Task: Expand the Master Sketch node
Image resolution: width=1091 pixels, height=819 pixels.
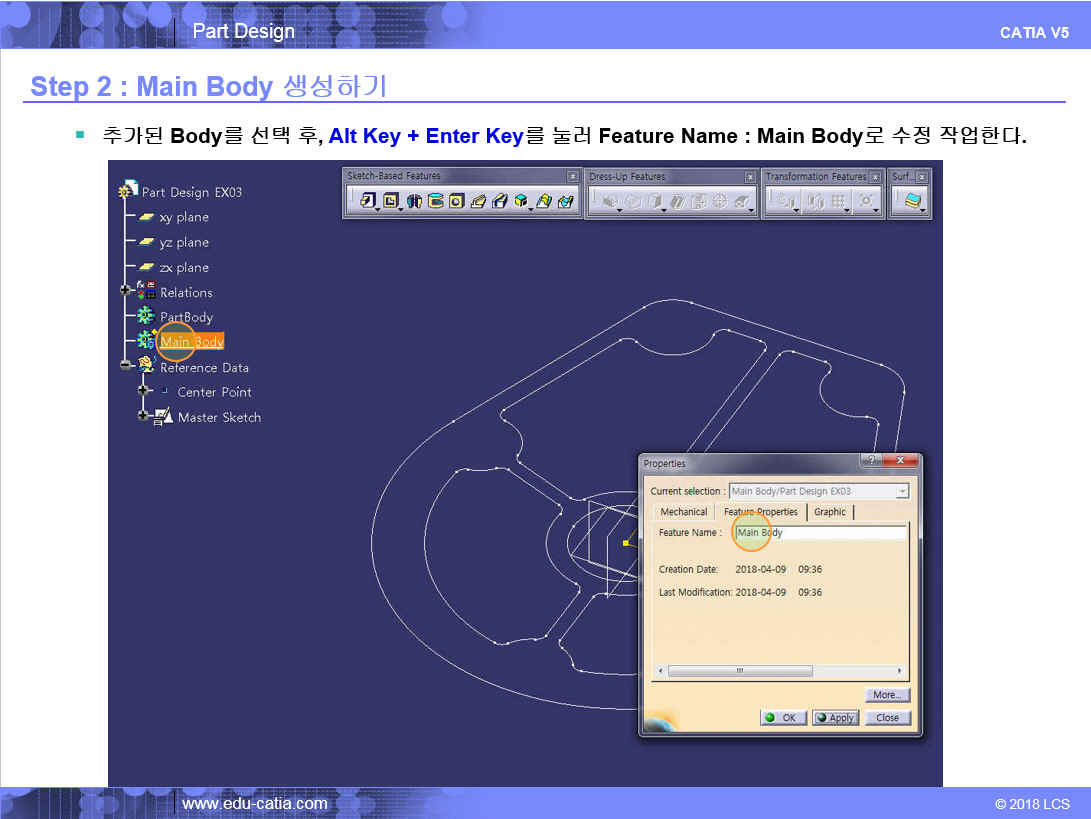Action: pos(143,416)
